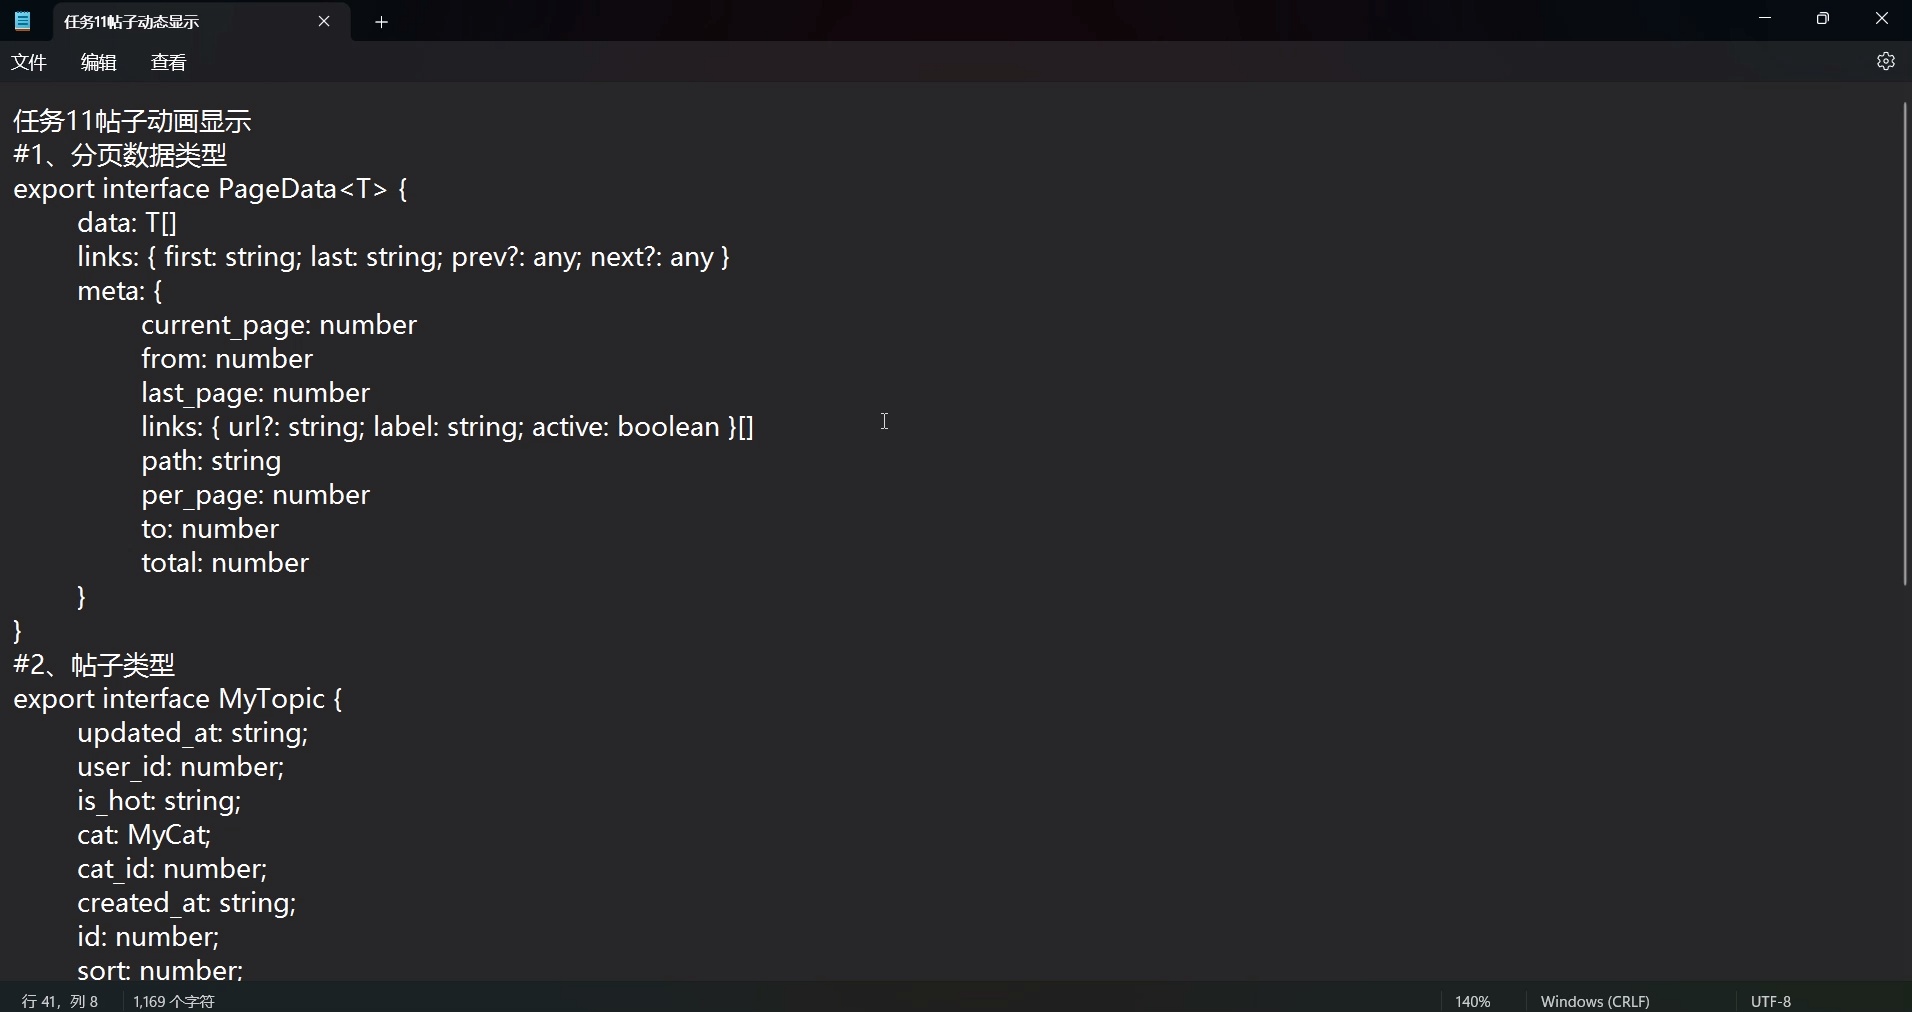Close the 任务11帖子动态显示 tab
Viewport: 1912px width, 1012px height.
click(x=325, y=21)
